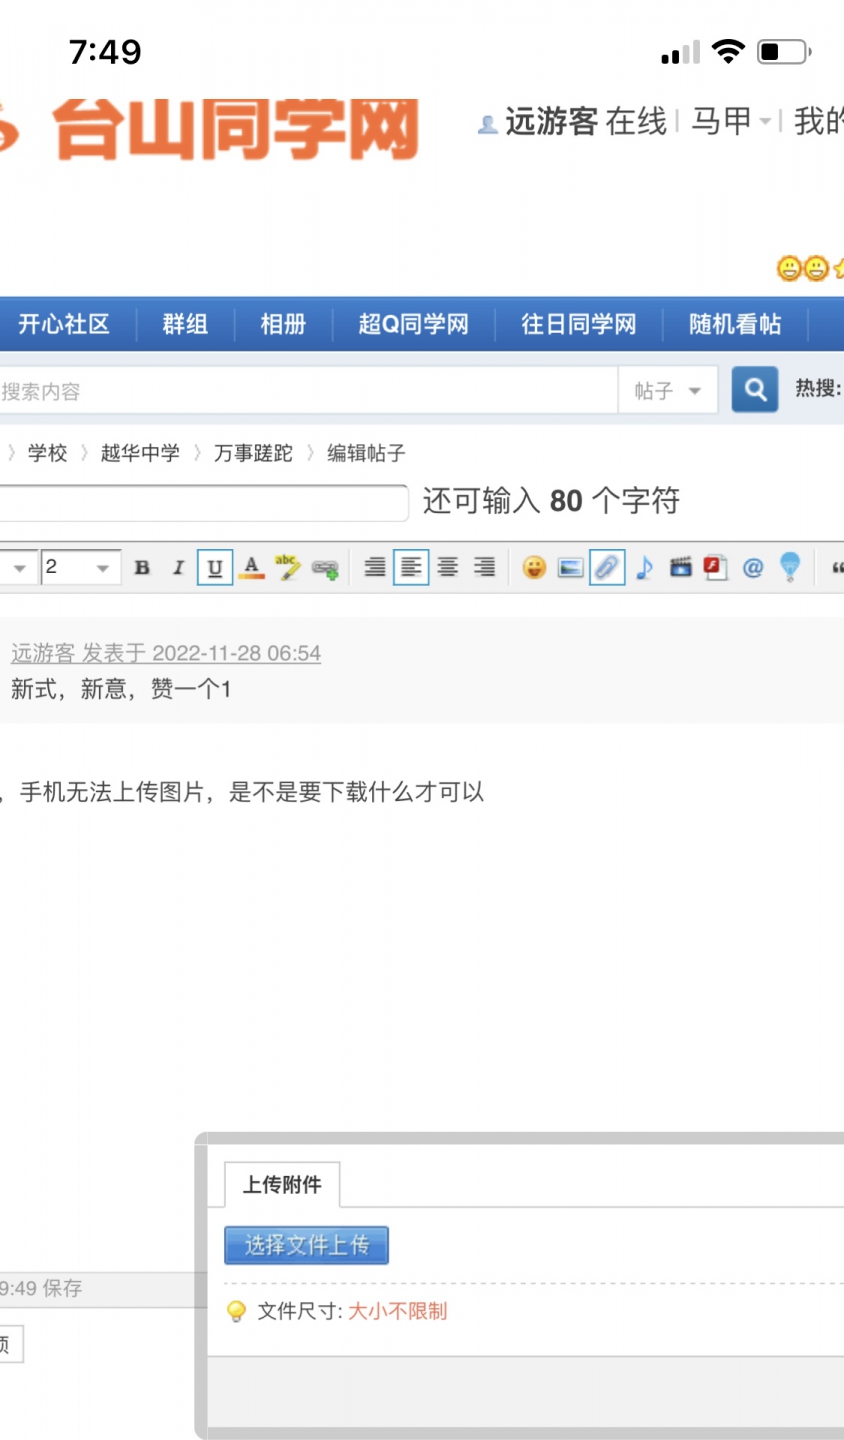The height and width of the screenshot is (1440, 844).
Task: Click the insert image icon
Action: (570, 568)
